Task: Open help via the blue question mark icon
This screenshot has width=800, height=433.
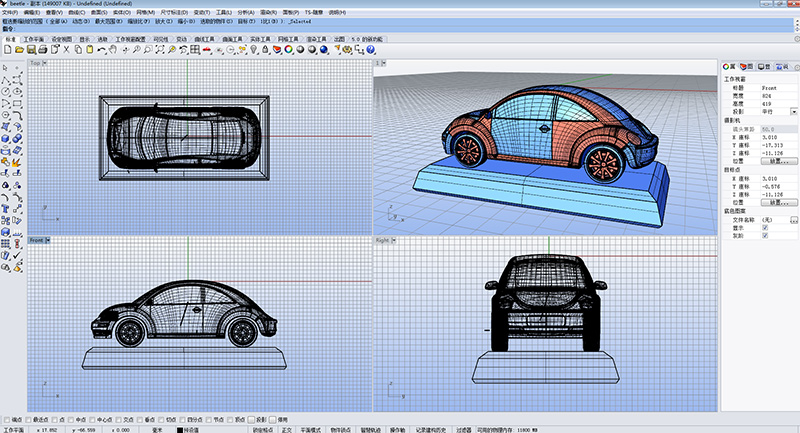Action: pos(370,49)
